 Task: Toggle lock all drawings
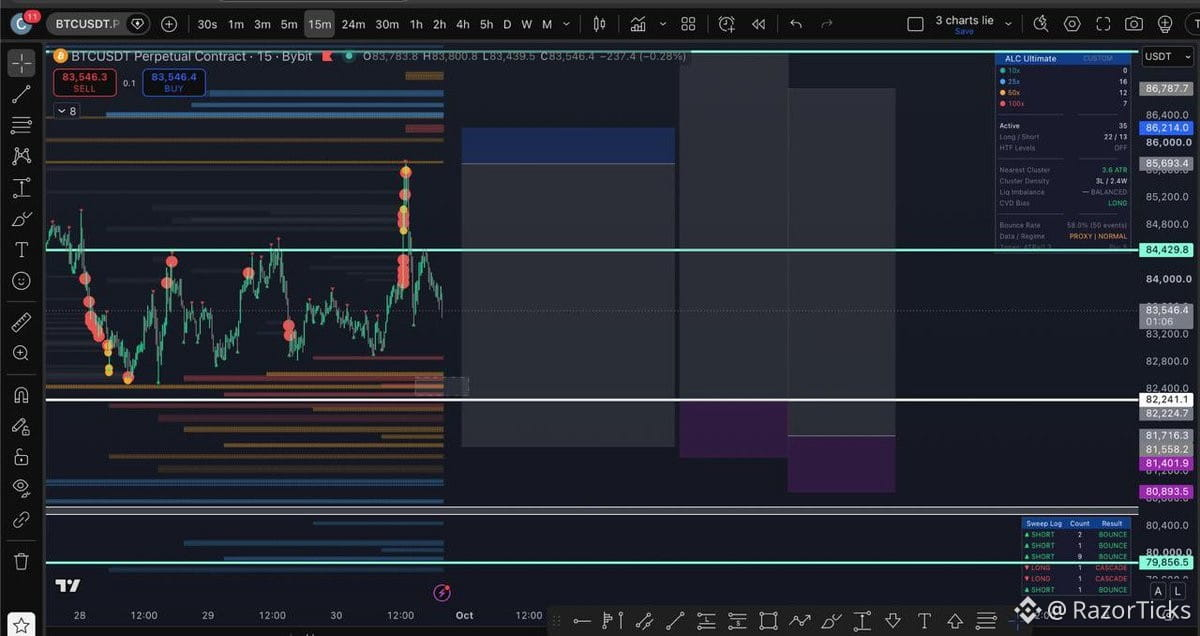(21, 457)
